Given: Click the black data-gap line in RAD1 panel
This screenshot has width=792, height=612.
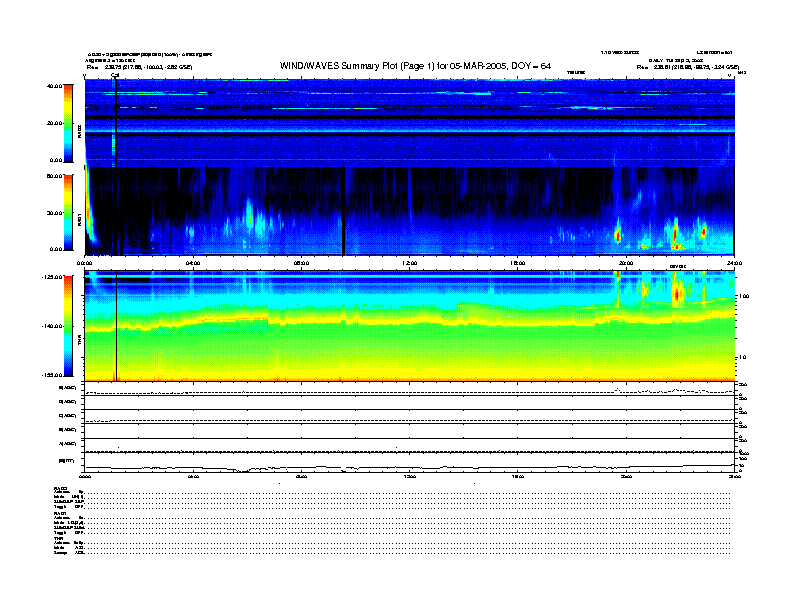Looking at the screenshot, I should [x=343, y=212].
